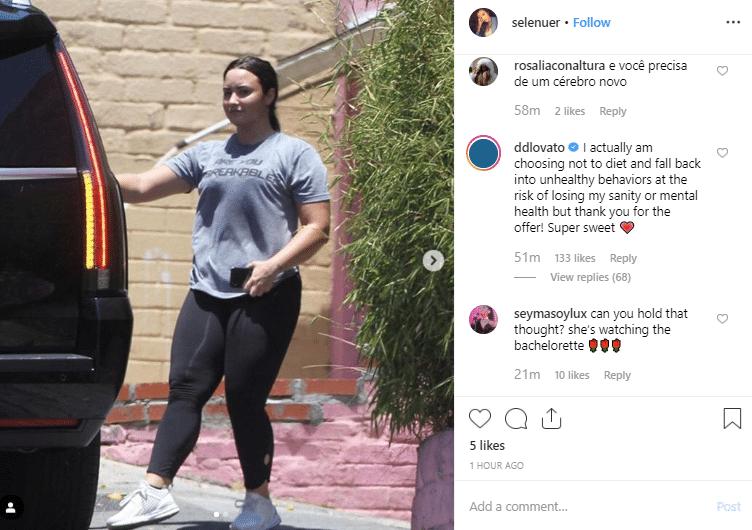Follow the selenuer account
The image size is (752, 530).
(x=591, y=23)
